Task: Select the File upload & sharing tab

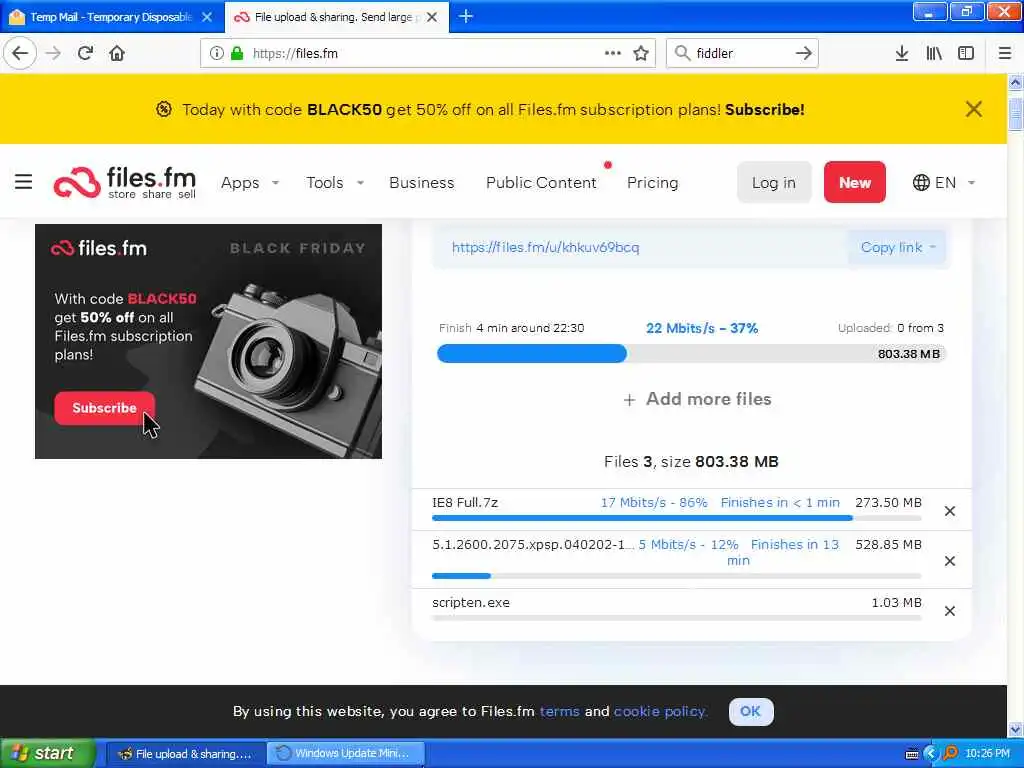Action: [x=337, y=17]
